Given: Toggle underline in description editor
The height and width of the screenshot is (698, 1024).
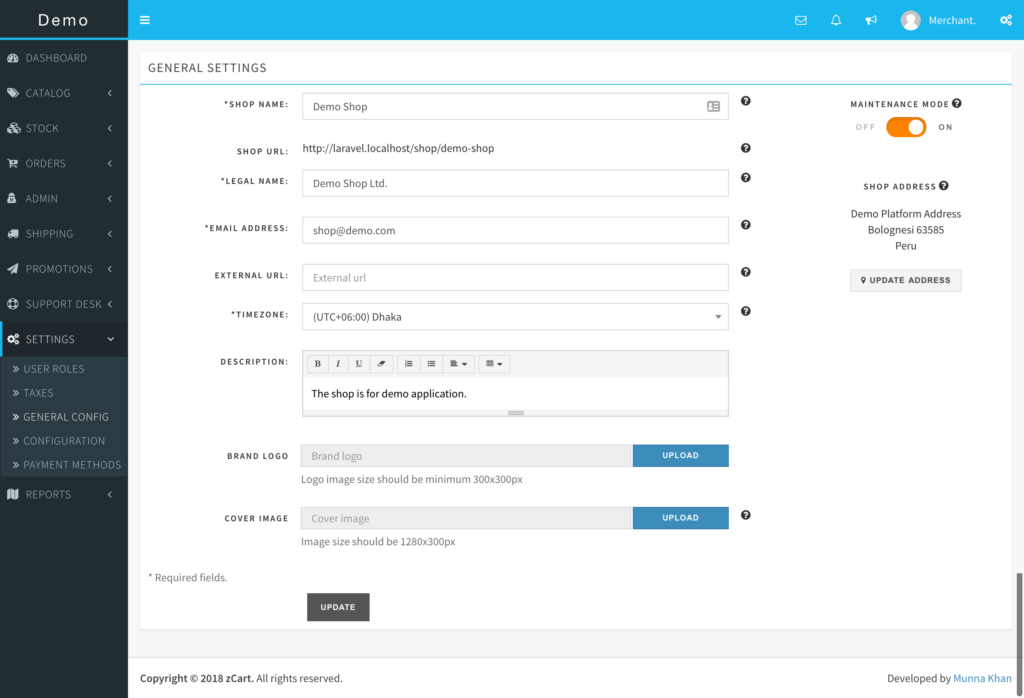Looking at the screenshot, I should tap(359, 364).
